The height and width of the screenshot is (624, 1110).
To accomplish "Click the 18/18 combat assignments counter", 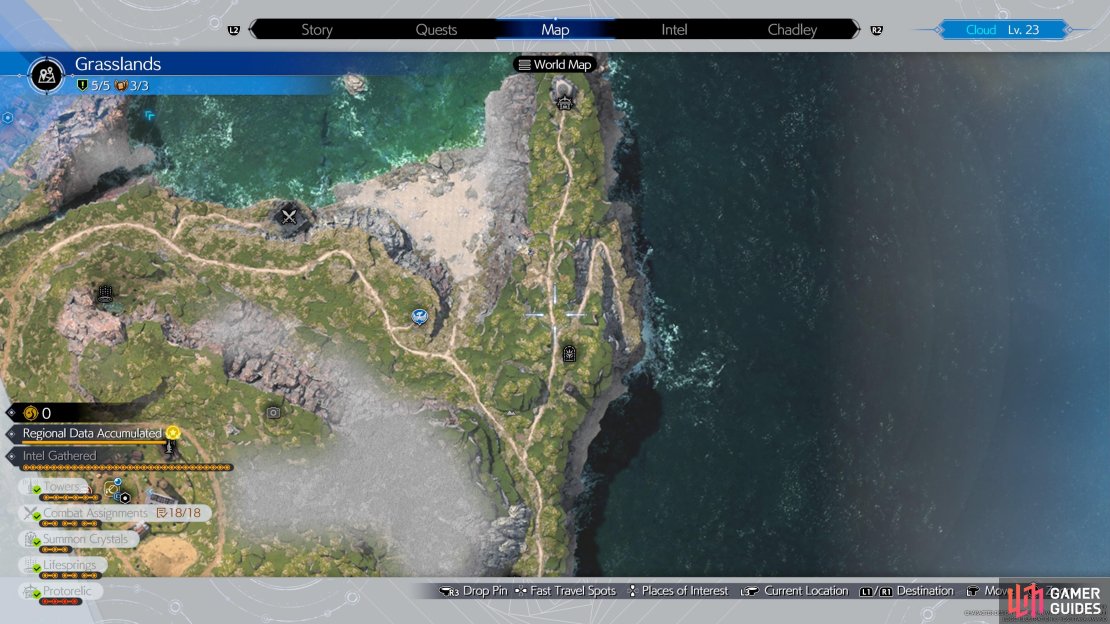I will 179,513.
